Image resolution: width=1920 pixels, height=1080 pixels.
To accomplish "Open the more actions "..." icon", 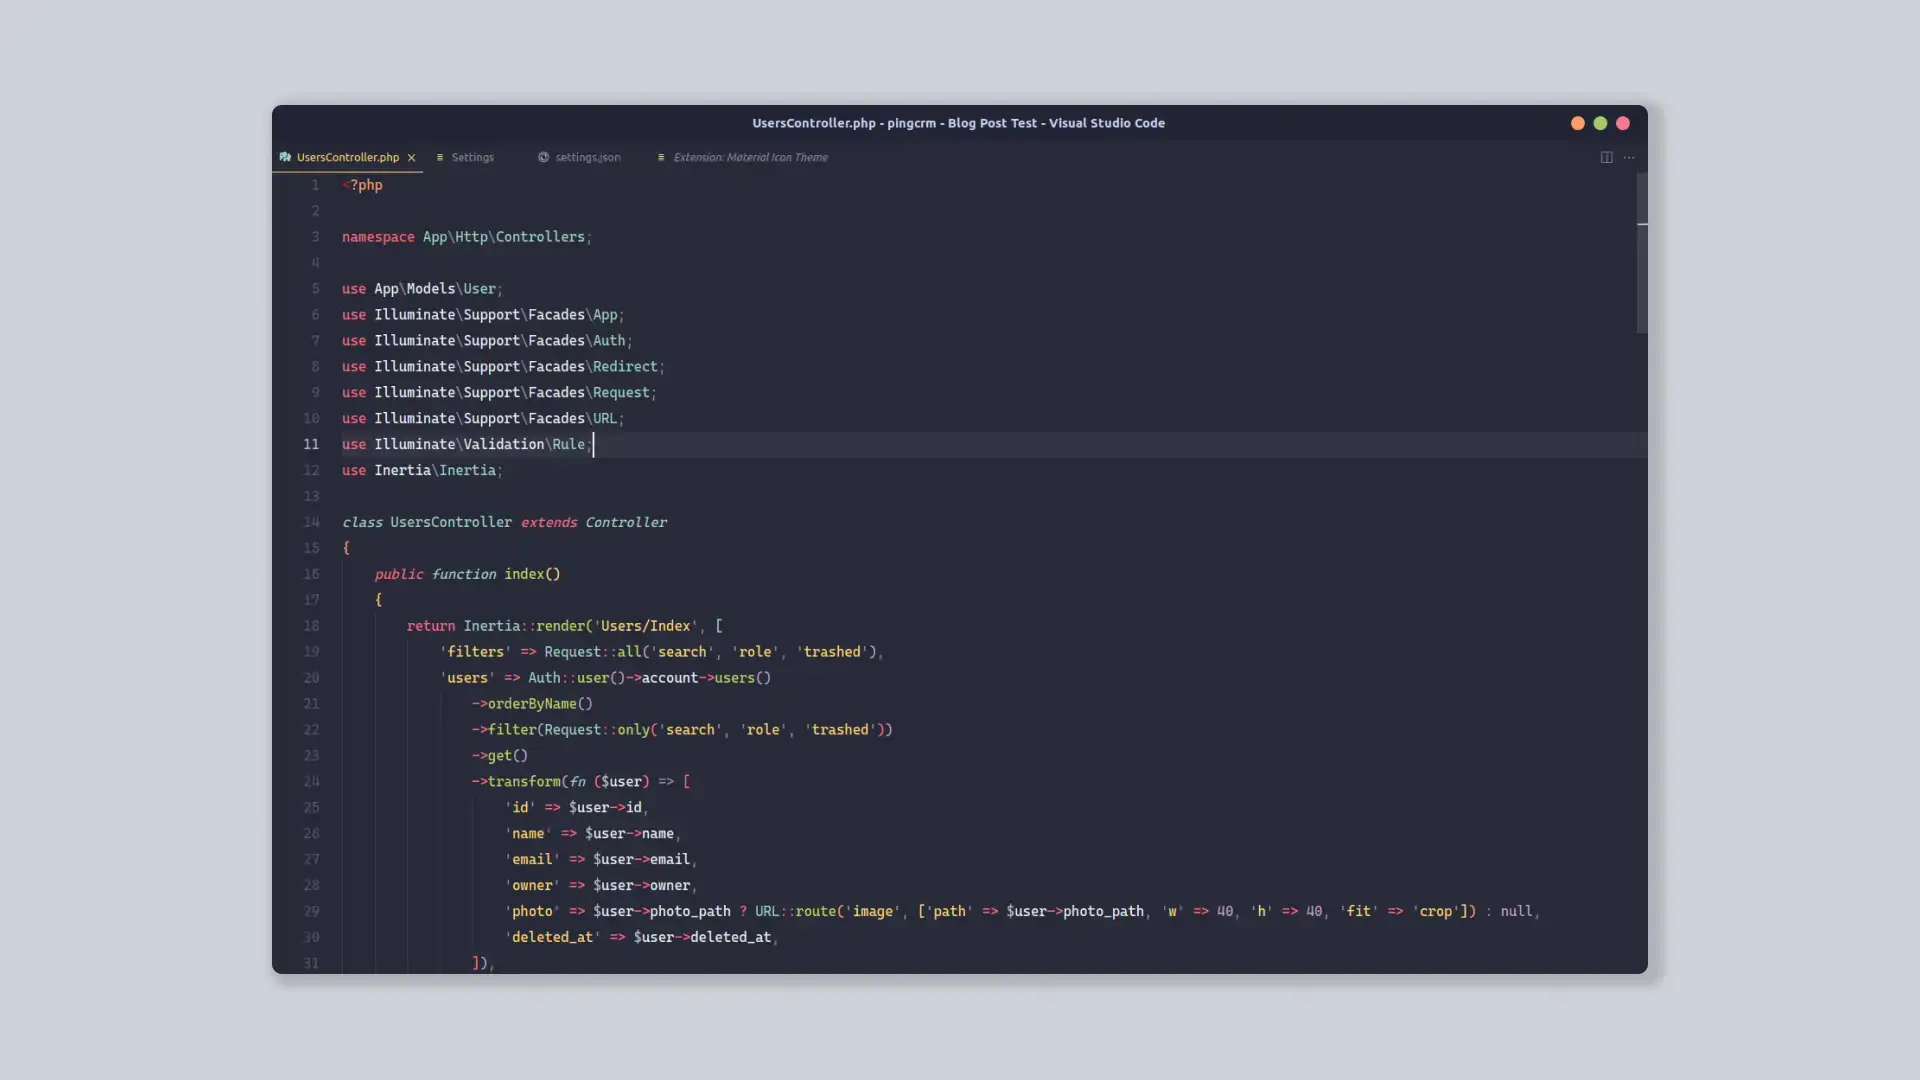I will click(x=1630, y=157).
